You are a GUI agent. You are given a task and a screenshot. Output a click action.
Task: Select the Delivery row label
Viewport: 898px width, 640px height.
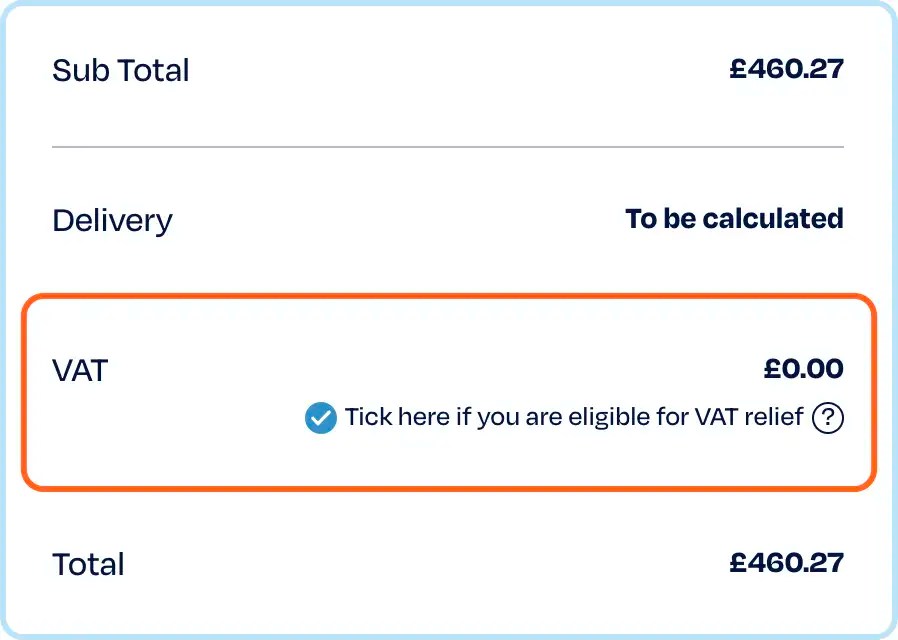tap(112, 220)
